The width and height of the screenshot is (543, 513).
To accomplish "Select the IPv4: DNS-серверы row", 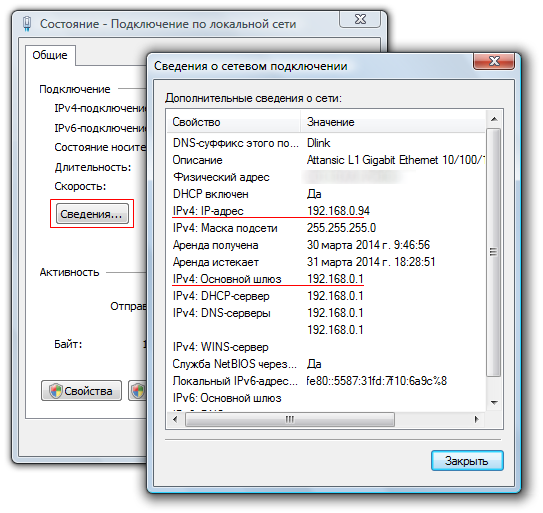I will 326,313.
